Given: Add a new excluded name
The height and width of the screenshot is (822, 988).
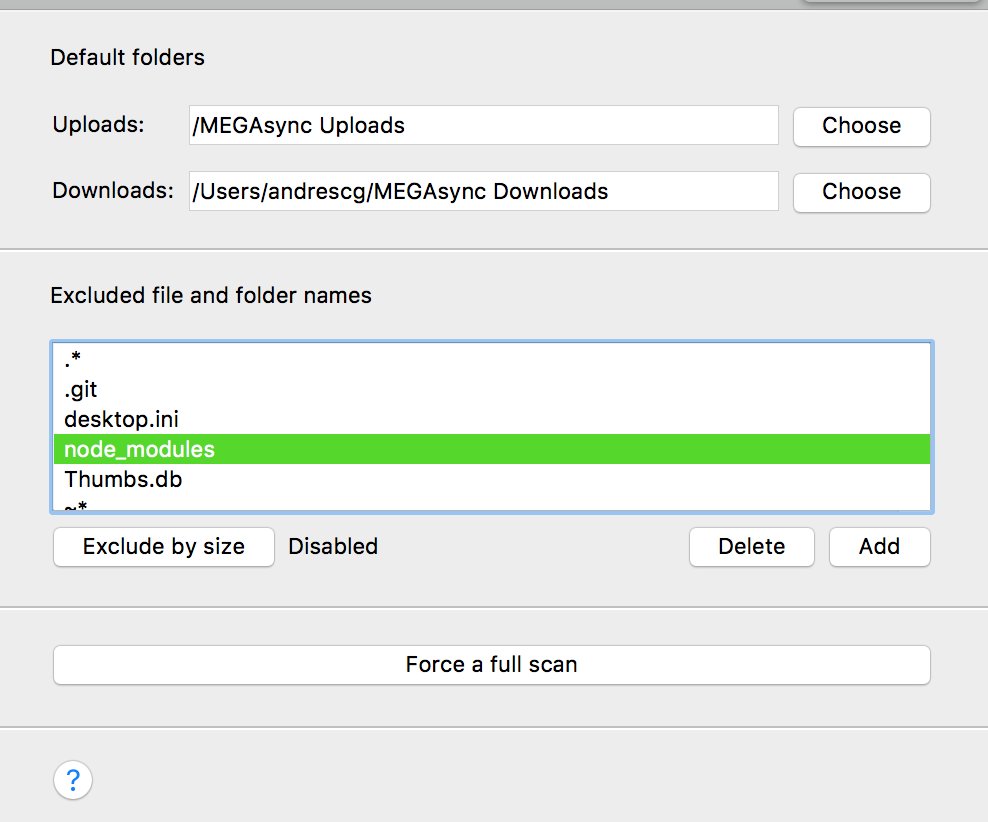Looking at the screenshot, I should click(x=880, y=547).
